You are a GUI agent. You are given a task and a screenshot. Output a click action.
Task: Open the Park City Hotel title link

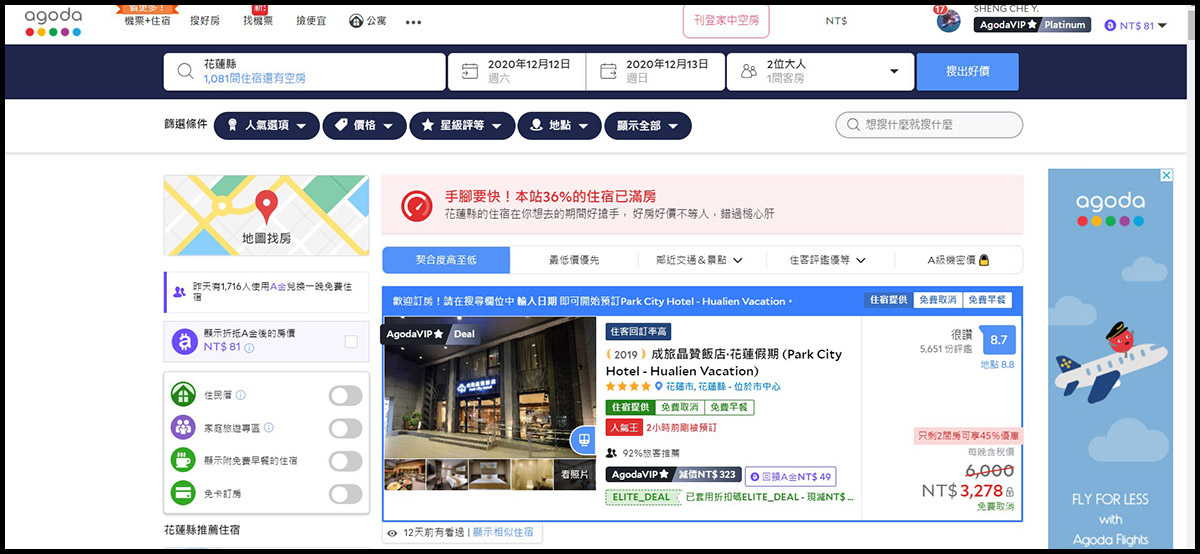(723, 362)
